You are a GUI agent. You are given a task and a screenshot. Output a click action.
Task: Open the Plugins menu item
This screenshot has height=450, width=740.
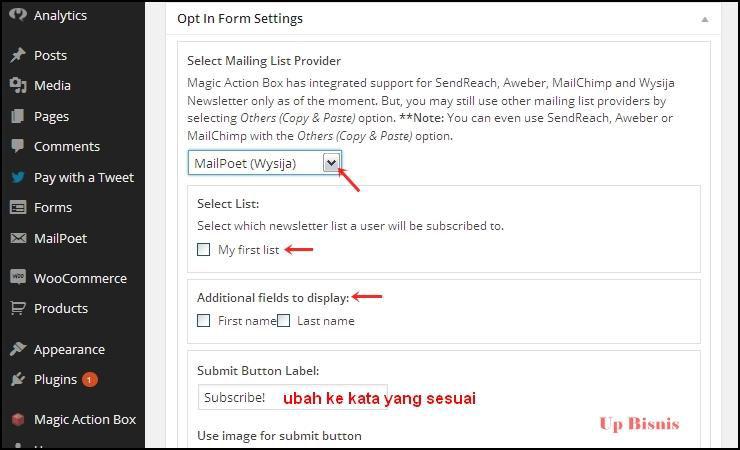pos(55,380)
